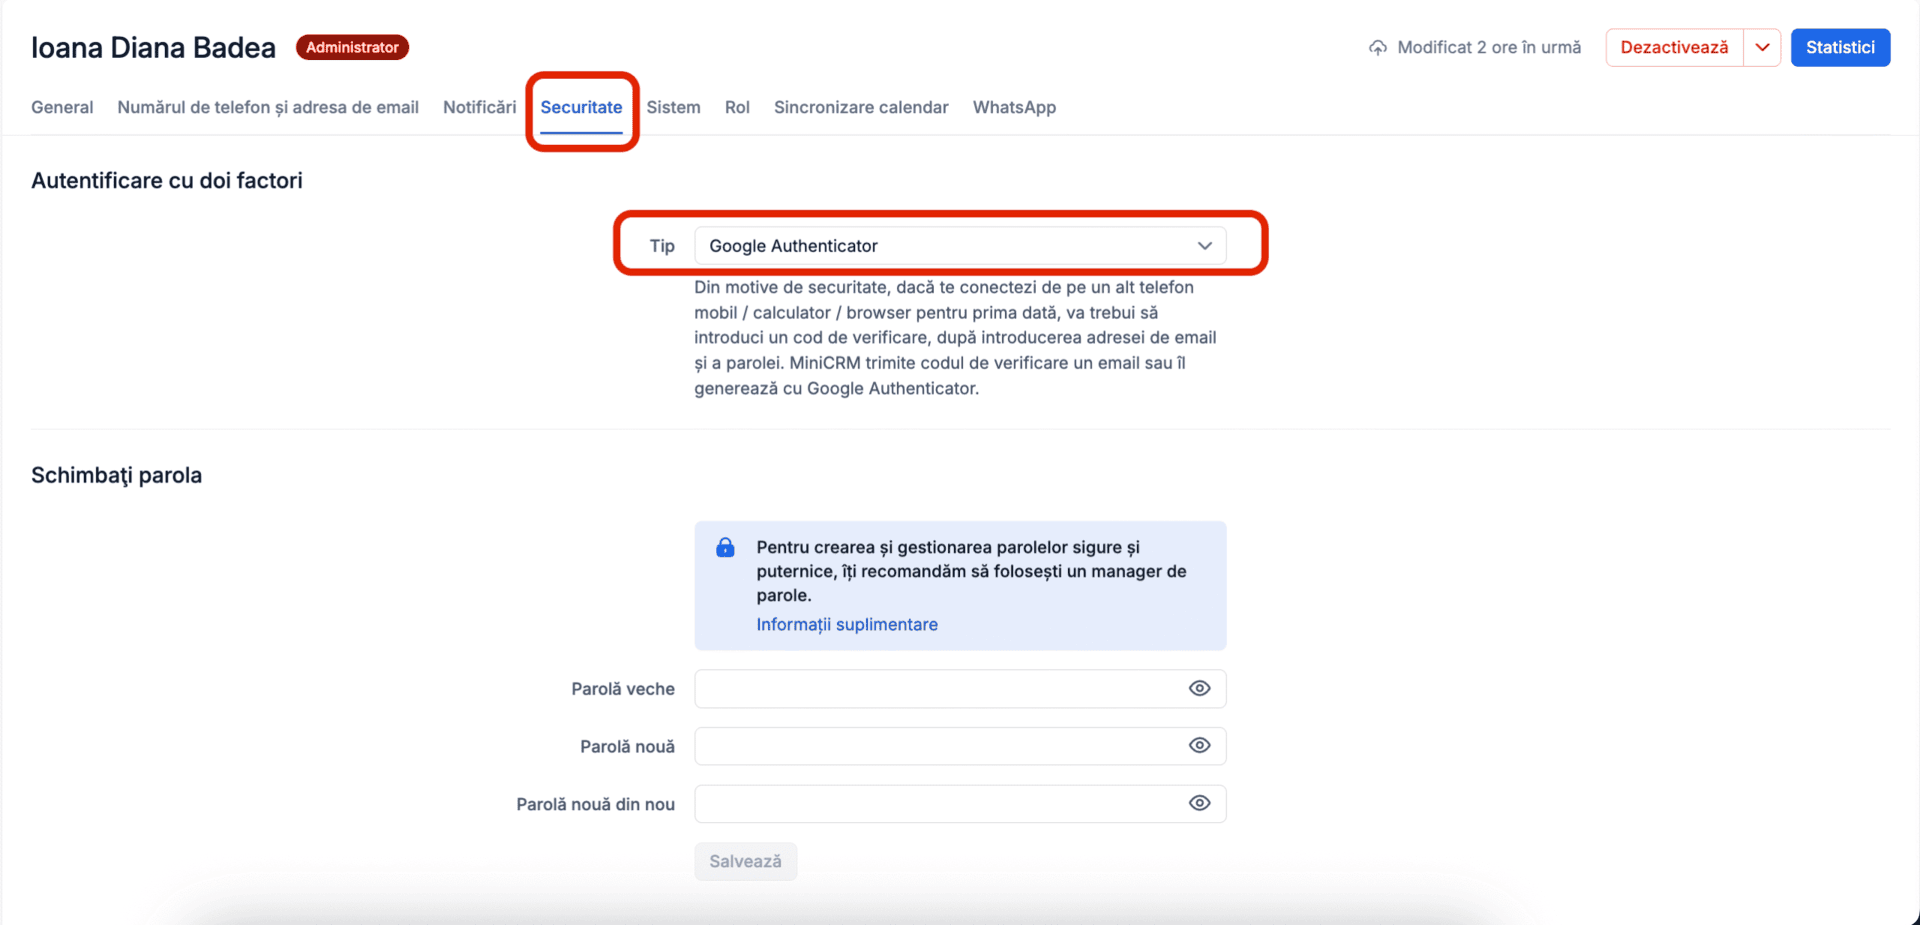Switch to phone number and email address tab
This screenshot has width=1920, height=925.
coord(268,107)
